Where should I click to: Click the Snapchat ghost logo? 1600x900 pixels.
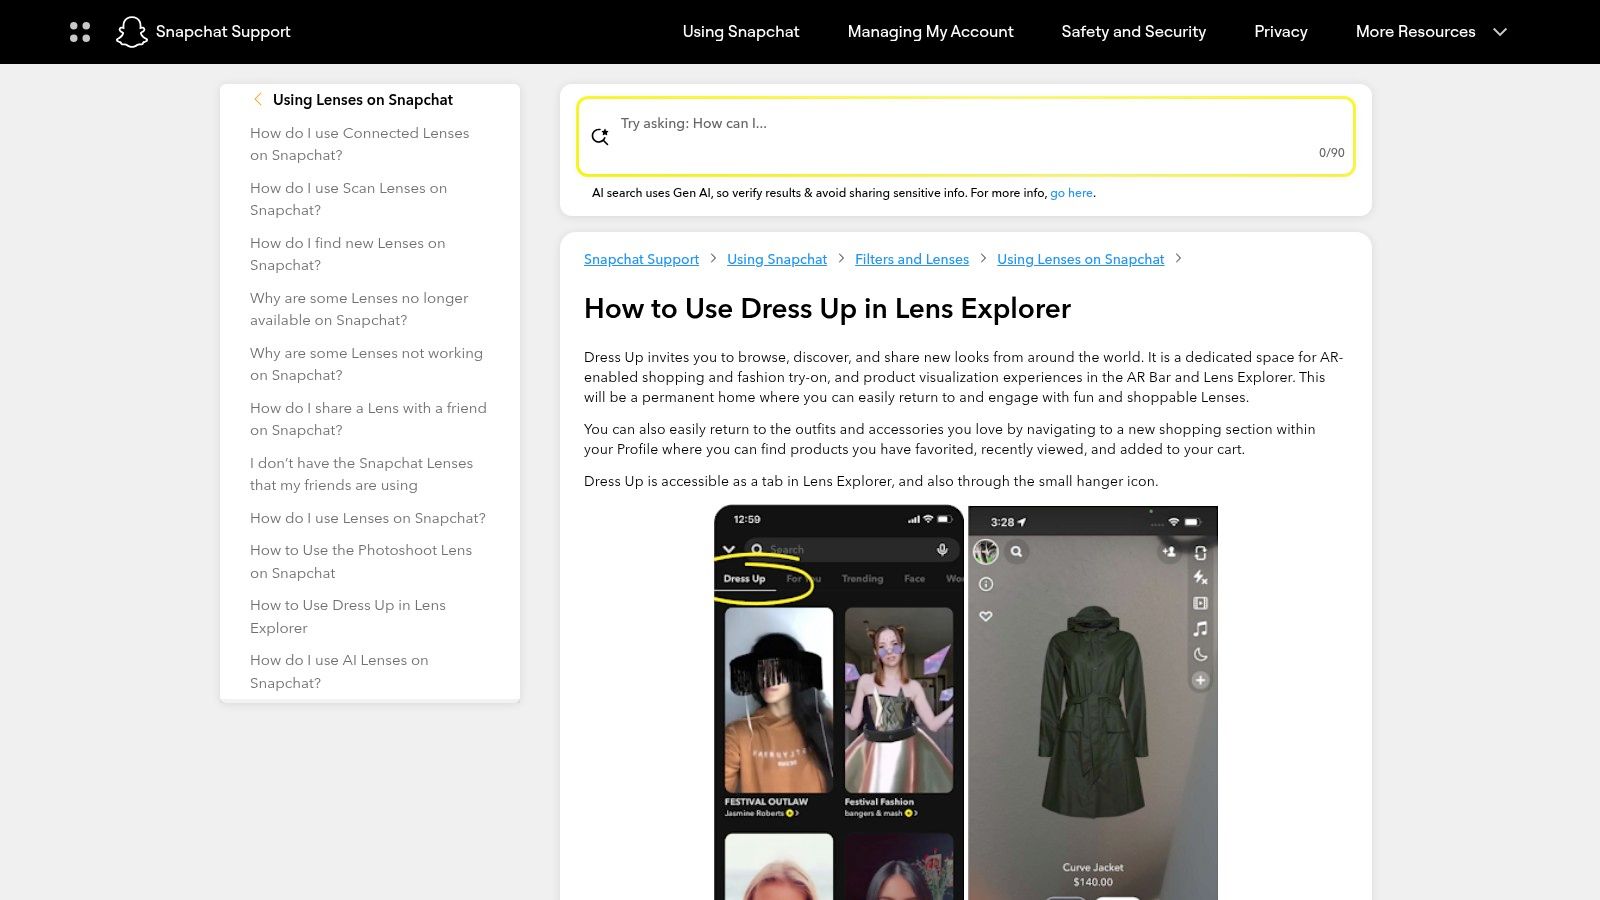pyautogui.click(x=132, y=32)
